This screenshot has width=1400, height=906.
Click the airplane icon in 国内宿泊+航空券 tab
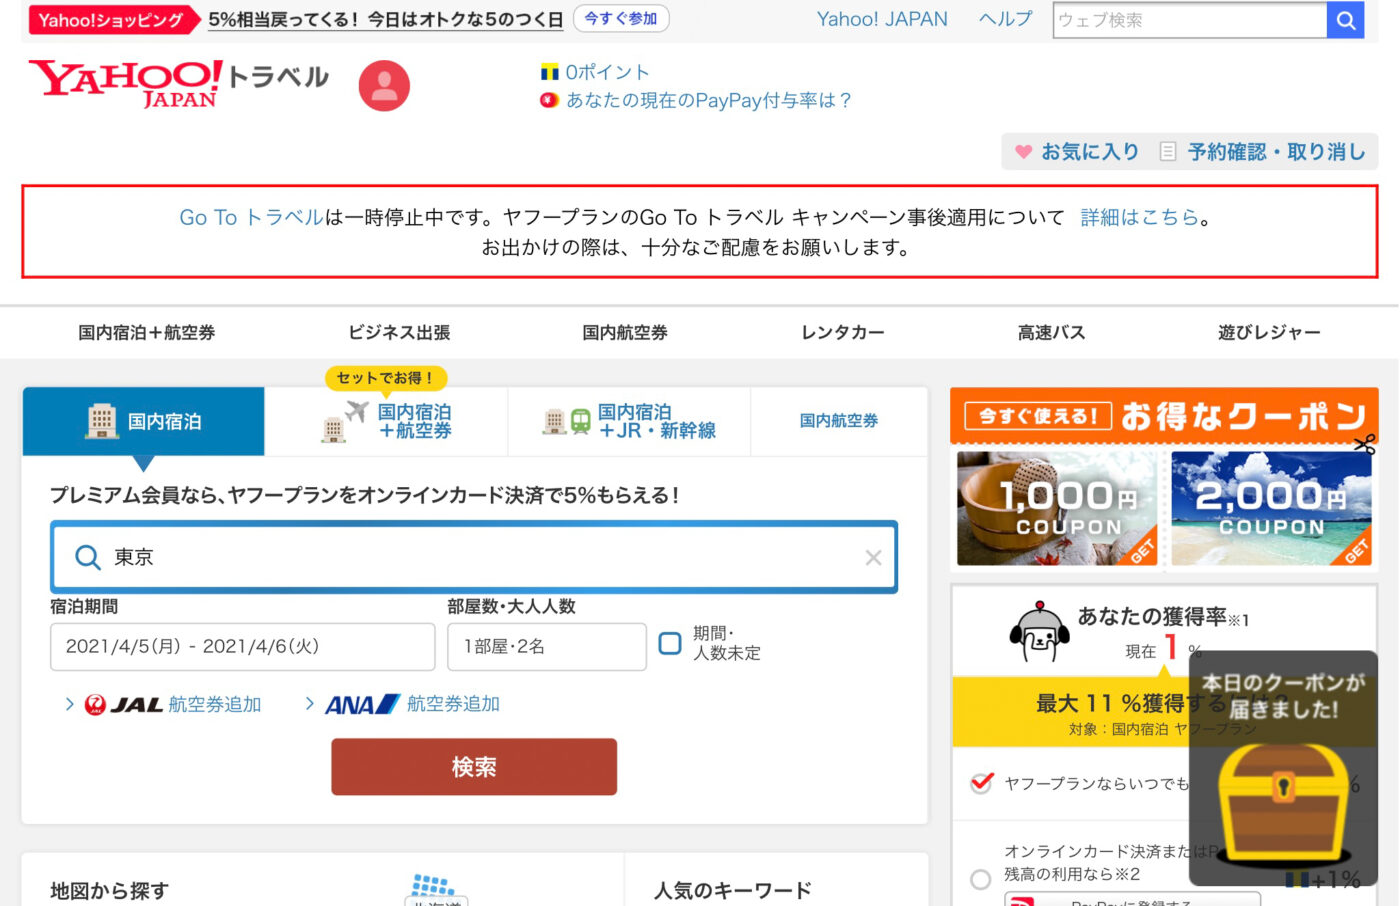[356, 410]
